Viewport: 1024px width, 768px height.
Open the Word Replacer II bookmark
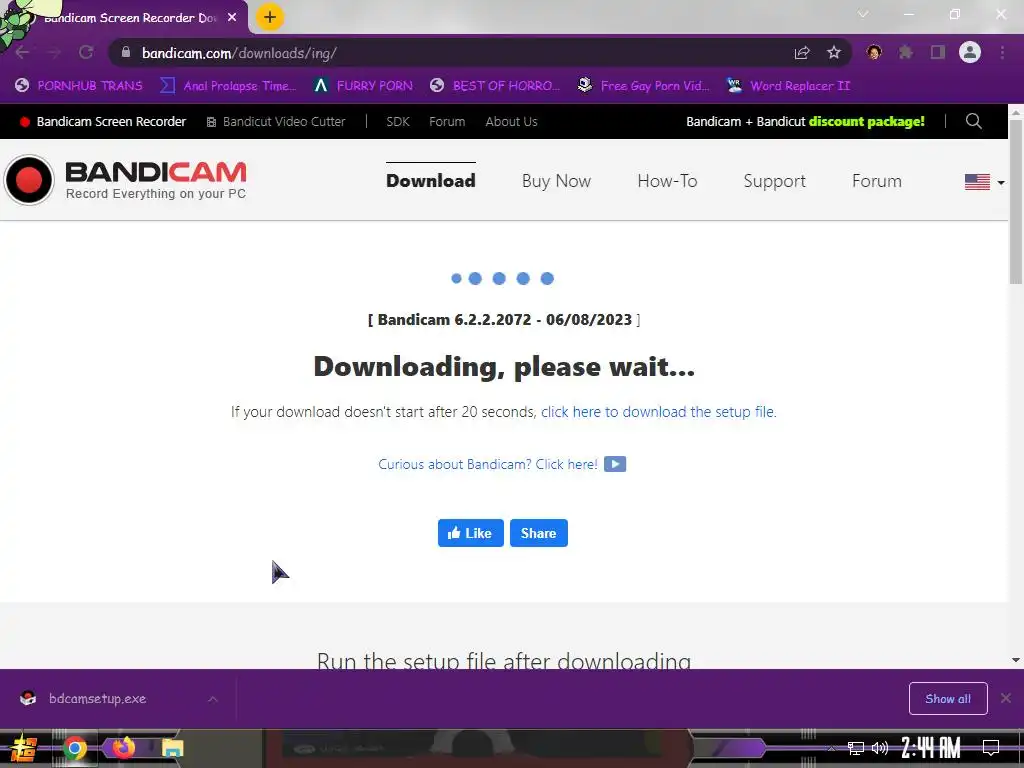tap(789, 86)
